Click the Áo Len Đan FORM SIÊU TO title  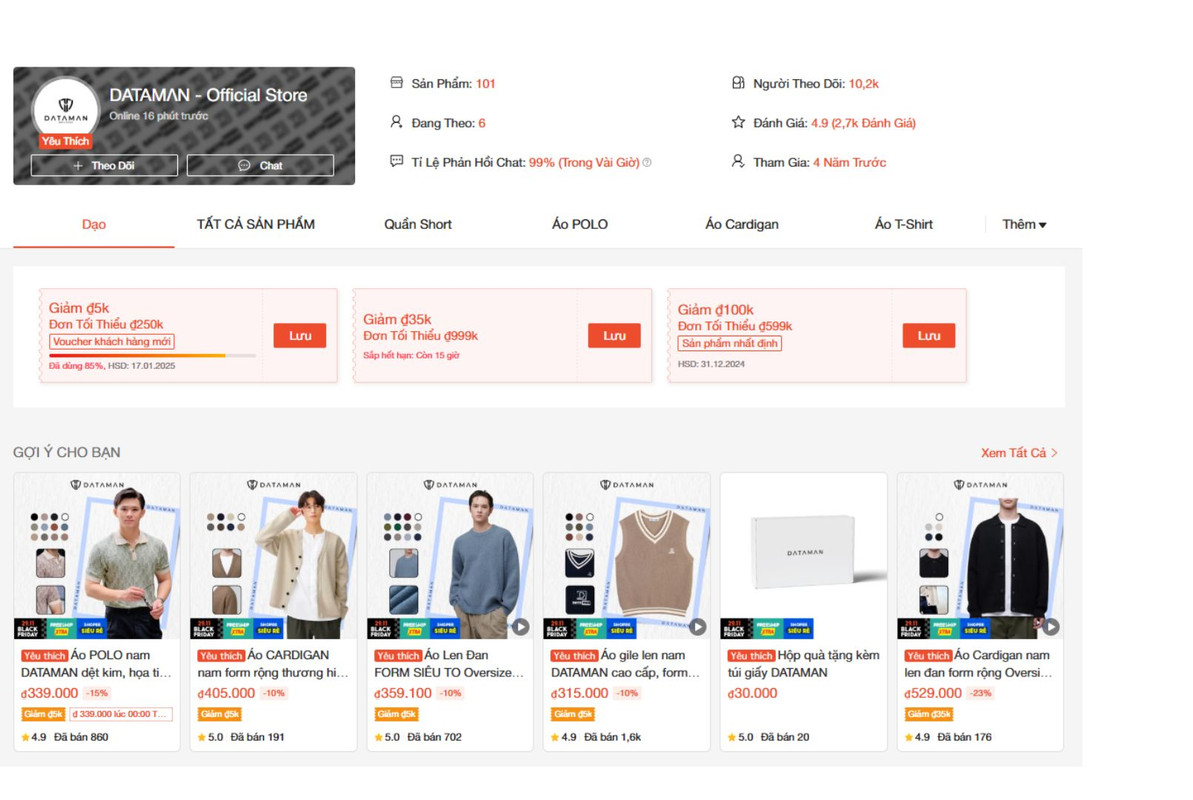[450, 664]
